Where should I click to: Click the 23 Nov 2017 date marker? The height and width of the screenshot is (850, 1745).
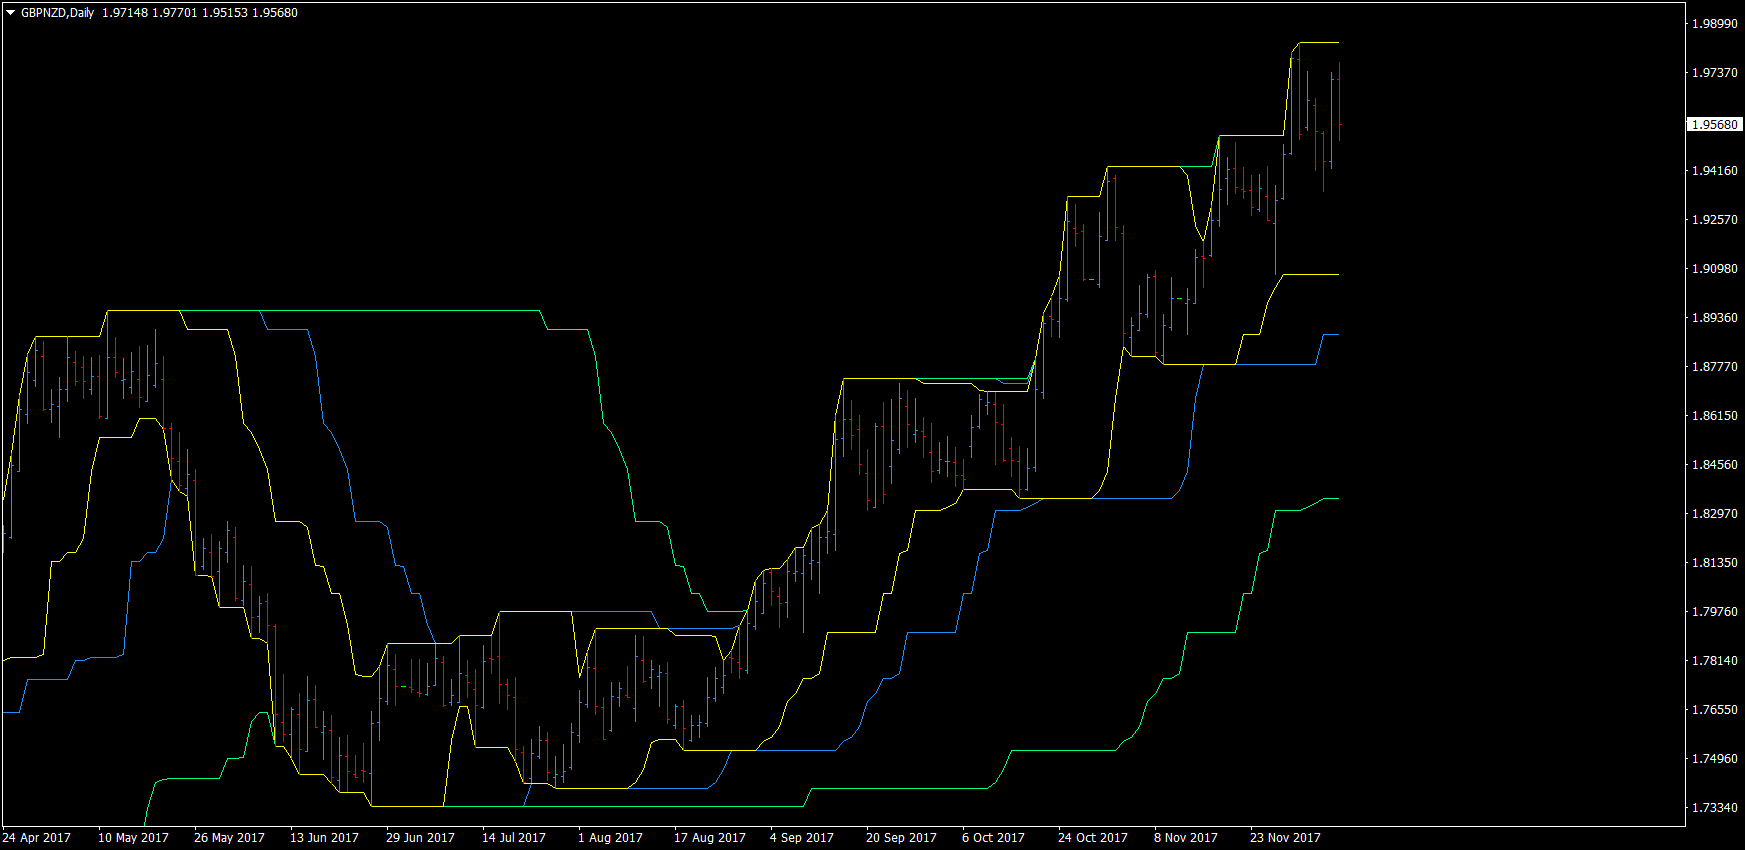click(1285, 838)
